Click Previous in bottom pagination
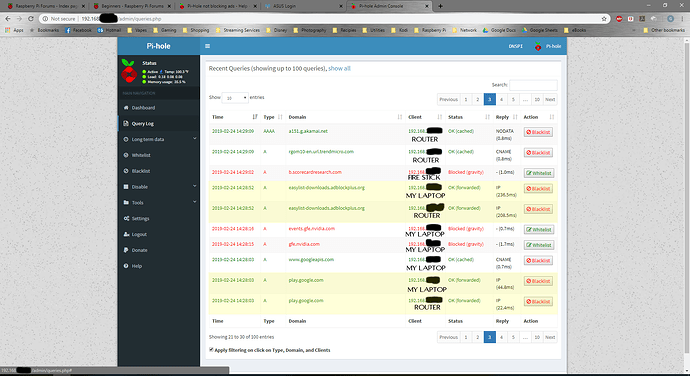690x376 pixels. pyautogui.click(x=448, y=337)
